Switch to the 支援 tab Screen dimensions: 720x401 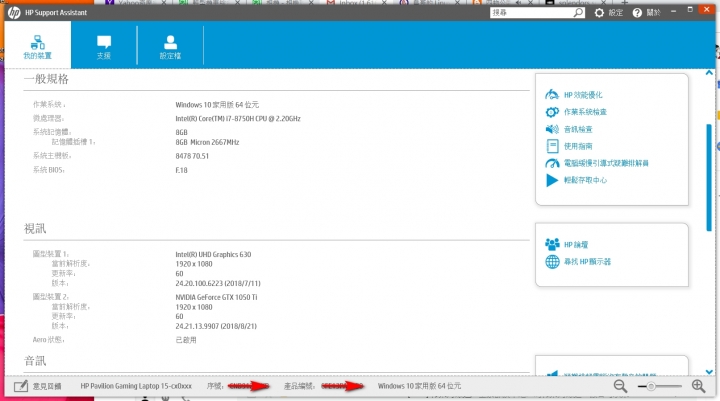tap(104, 47)
